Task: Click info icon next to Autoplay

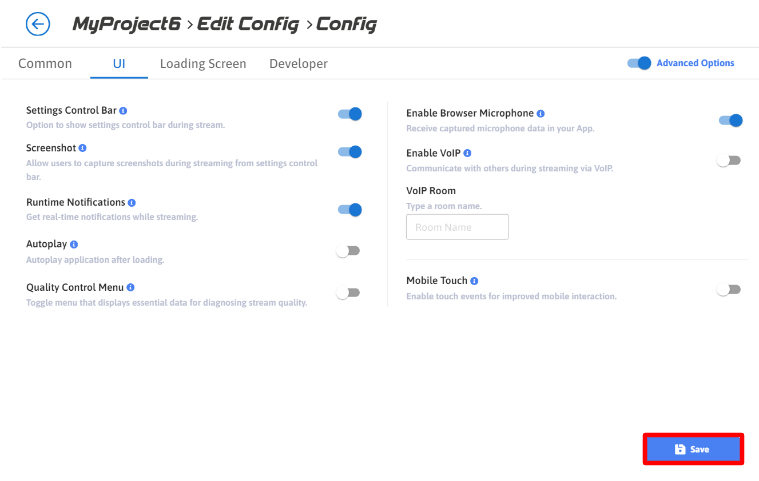Action: pyautogui.click(x=74, y=244)
